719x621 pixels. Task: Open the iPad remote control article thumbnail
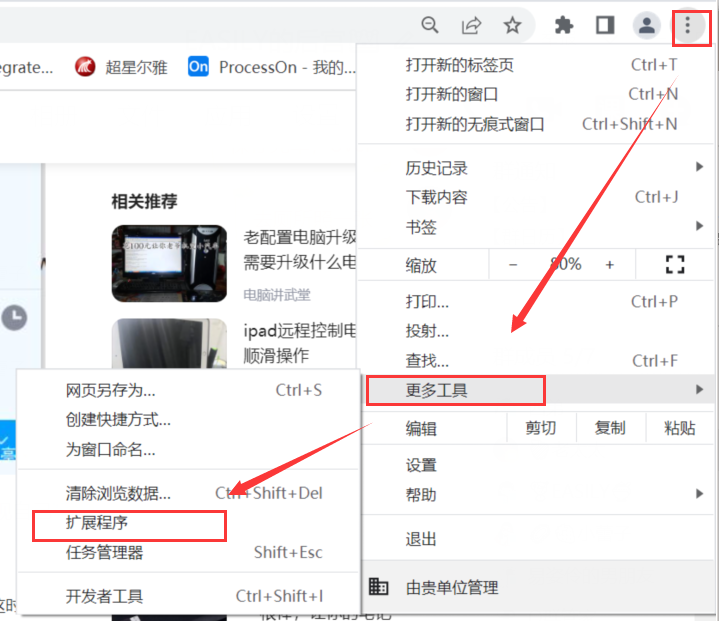tap(169, 344)
